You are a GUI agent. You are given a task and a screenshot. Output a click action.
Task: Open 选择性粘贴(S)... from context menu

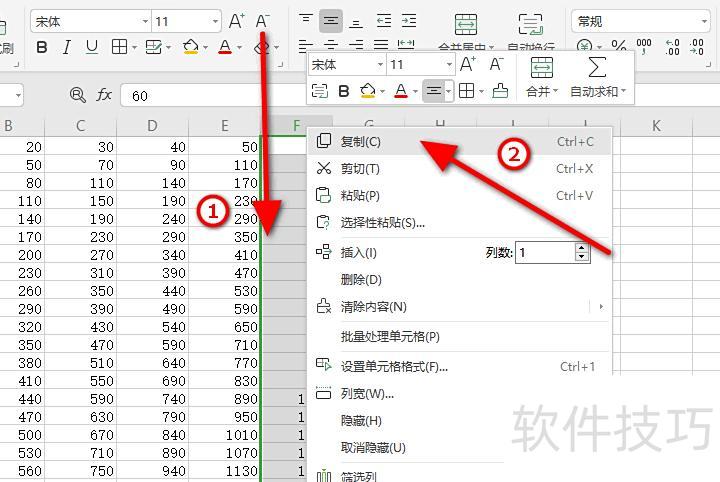pos(459,223)
